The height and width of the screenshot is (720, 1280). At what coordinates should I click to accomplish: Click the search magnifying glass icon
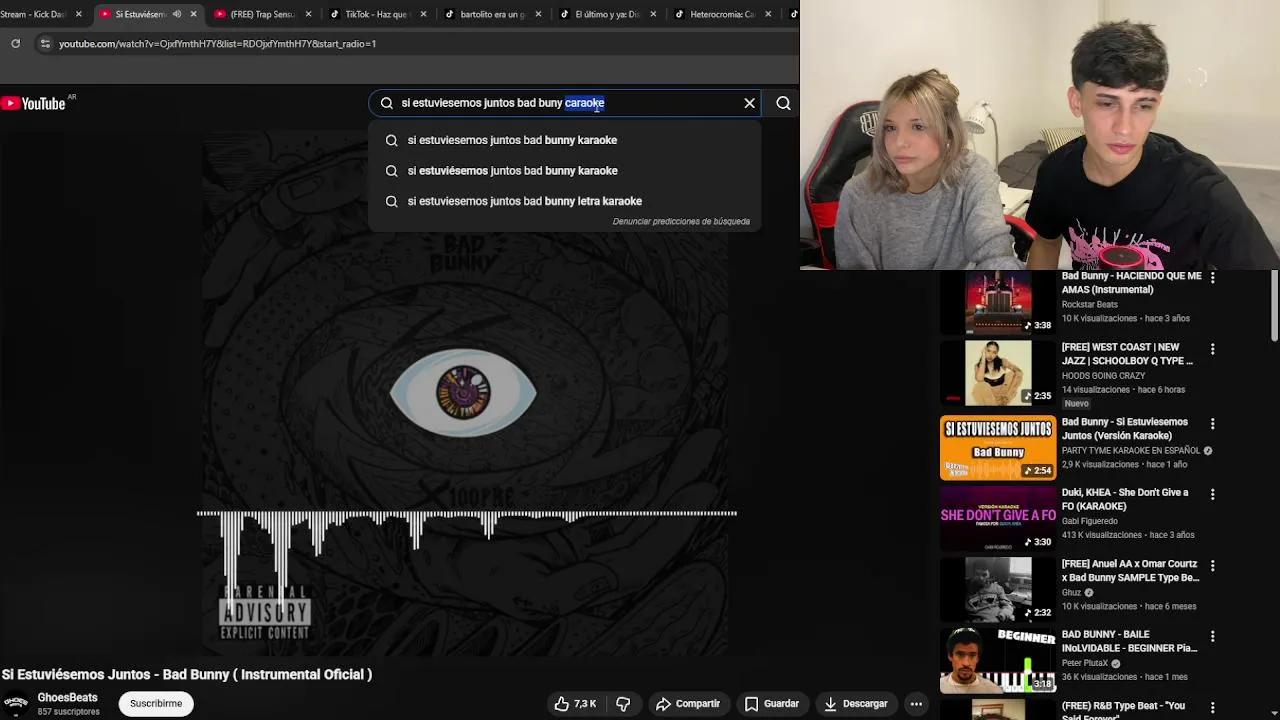coord(783,103)
